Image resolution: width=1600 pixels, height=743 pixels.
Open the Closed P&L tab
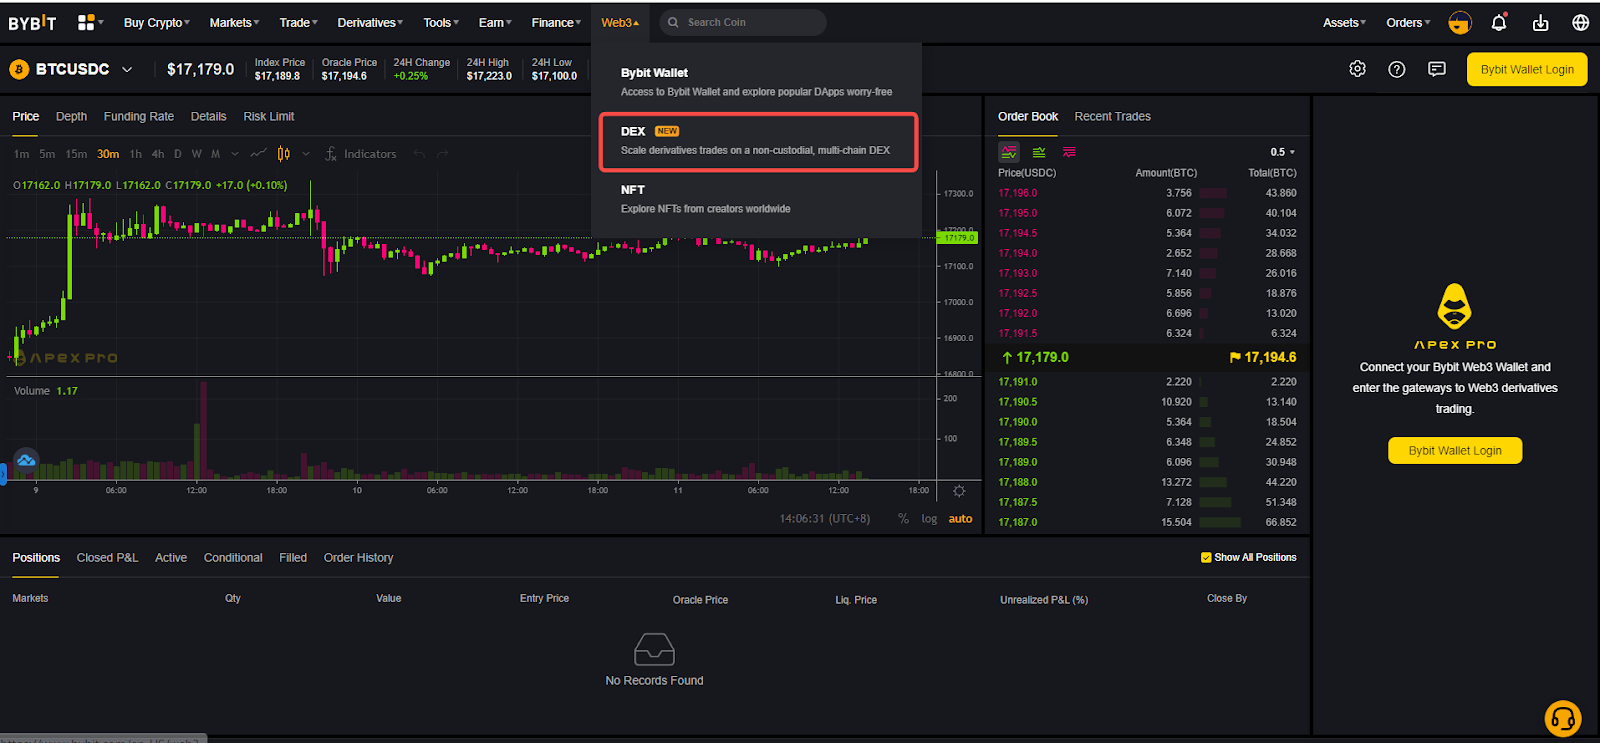(107, 557)
